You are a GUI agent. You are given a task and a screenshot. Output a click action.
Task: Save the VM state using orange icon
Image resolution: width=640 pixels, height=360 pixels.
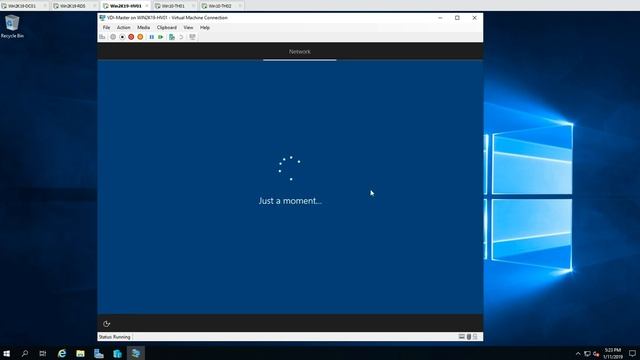pos(140,37)
